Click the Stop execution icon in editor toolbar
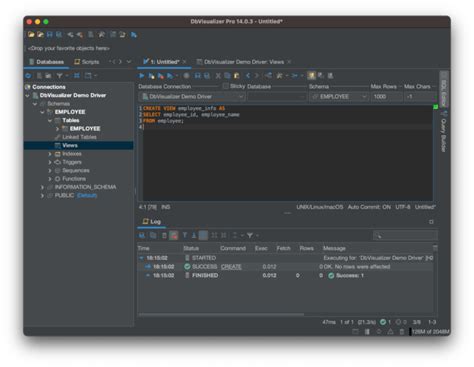The width and height of the screenshot is (474, 367). 186,76
